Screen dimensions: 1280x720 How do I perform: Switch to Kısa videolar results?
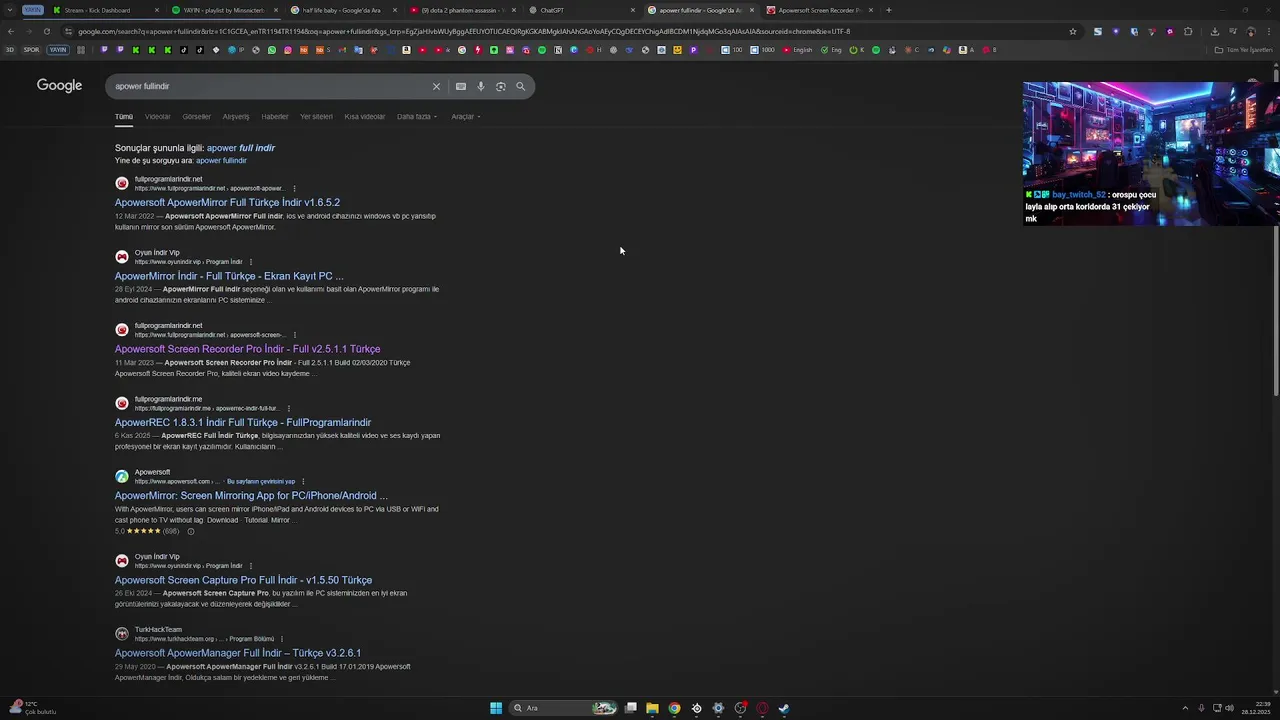(x=365, y=116)
